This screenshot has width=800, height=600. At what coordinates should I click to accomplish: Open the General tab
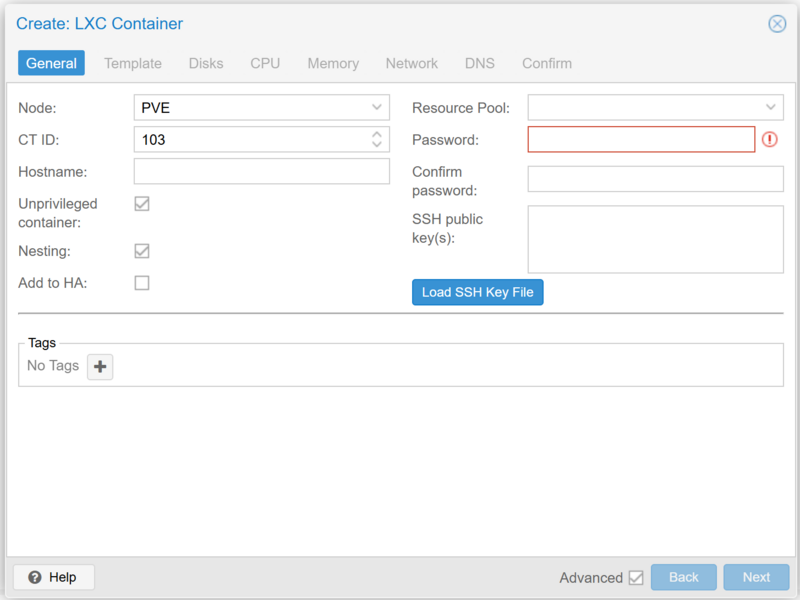tap(51, 63)
